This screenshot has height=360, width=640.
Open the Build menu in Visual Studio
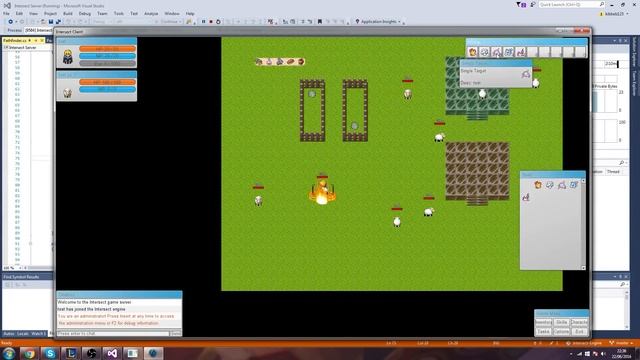pos(68,13)
